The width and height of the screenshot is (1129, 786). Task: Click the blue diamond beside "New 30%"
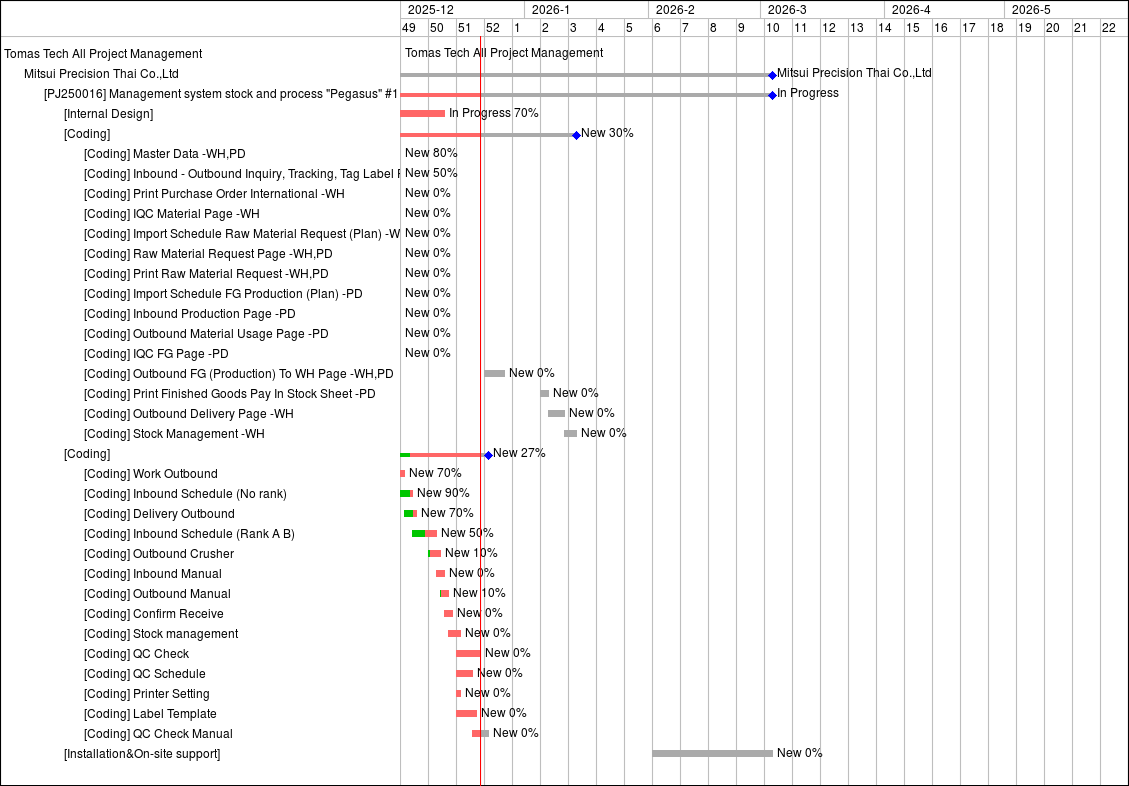(576, 134)
